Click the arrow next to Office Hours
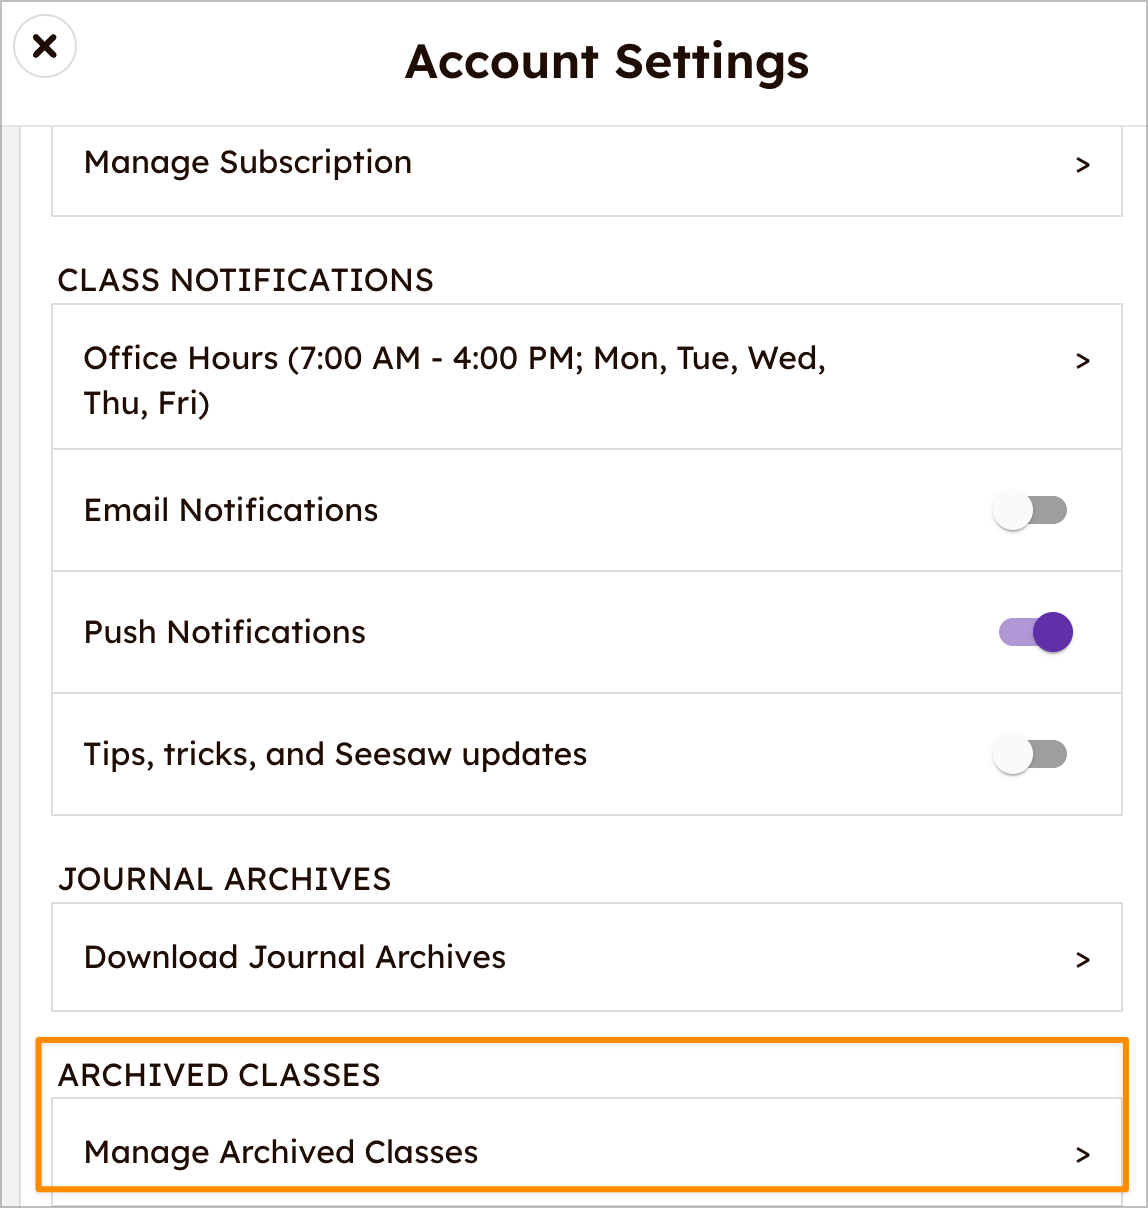The height and width of the screenshot is (1208, 1148). pos(1082,361)
